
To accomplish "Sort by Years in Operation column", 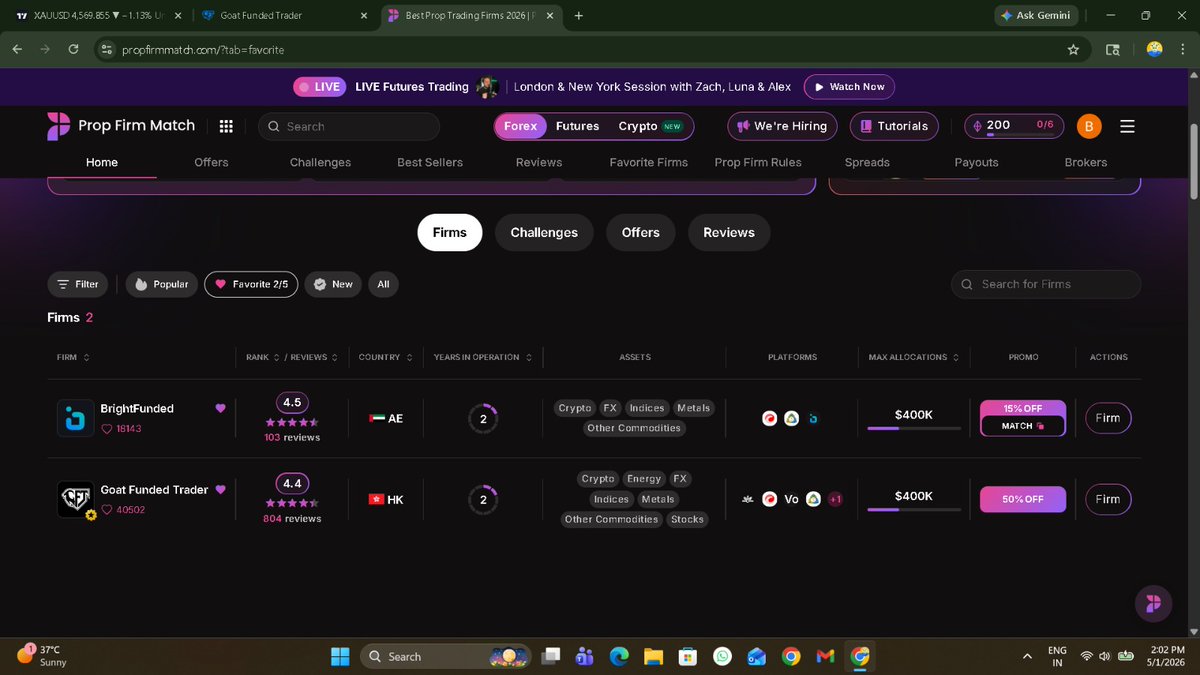I will click(483, 357).
